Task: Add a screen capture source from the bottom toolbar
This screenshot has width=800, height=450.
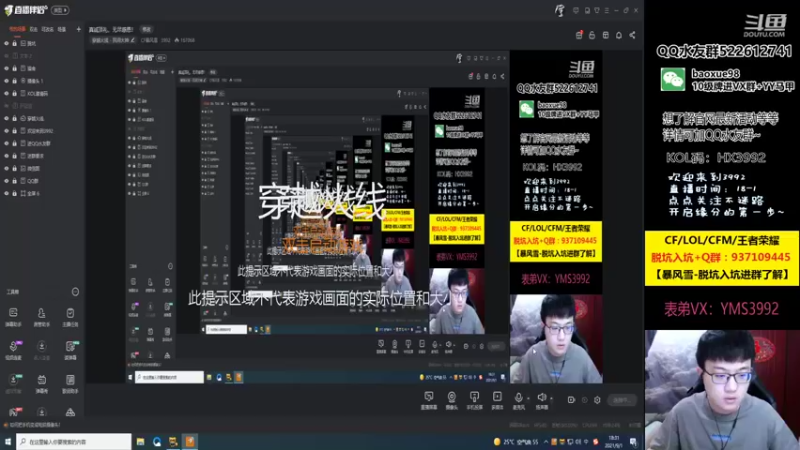Action: pyautogui.click(x=429, y=401)
